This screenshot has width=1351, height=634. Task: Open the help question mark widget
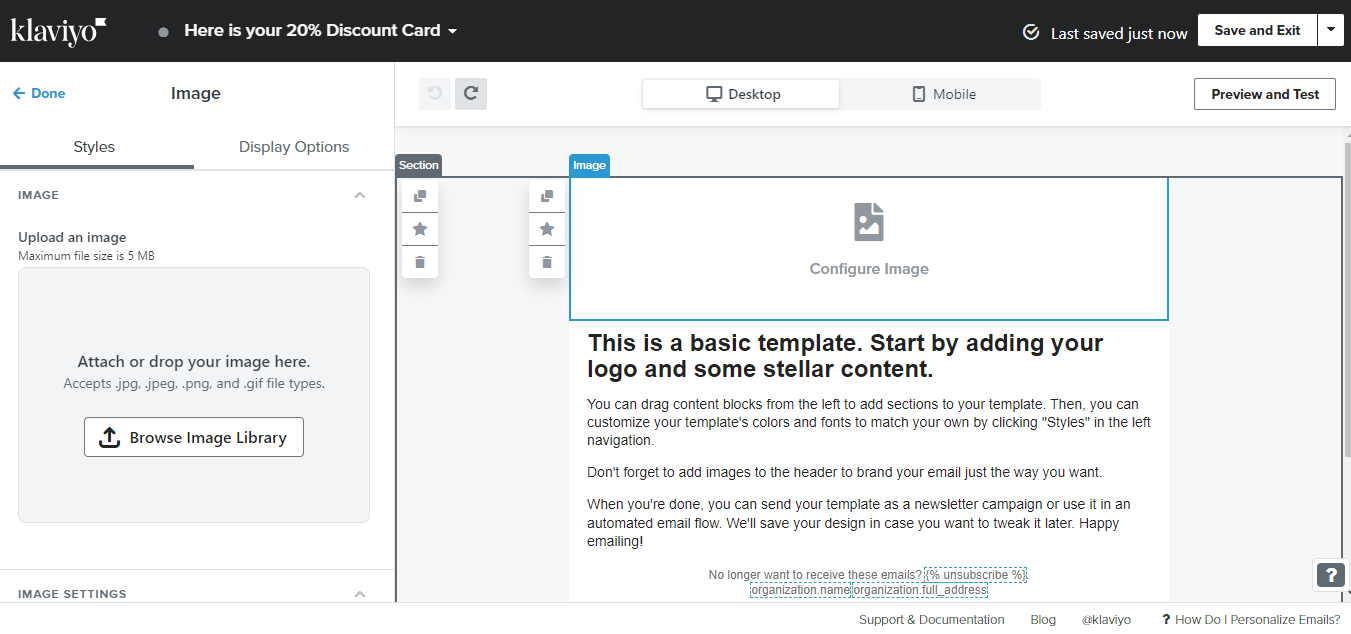[x=1331, y=575]
